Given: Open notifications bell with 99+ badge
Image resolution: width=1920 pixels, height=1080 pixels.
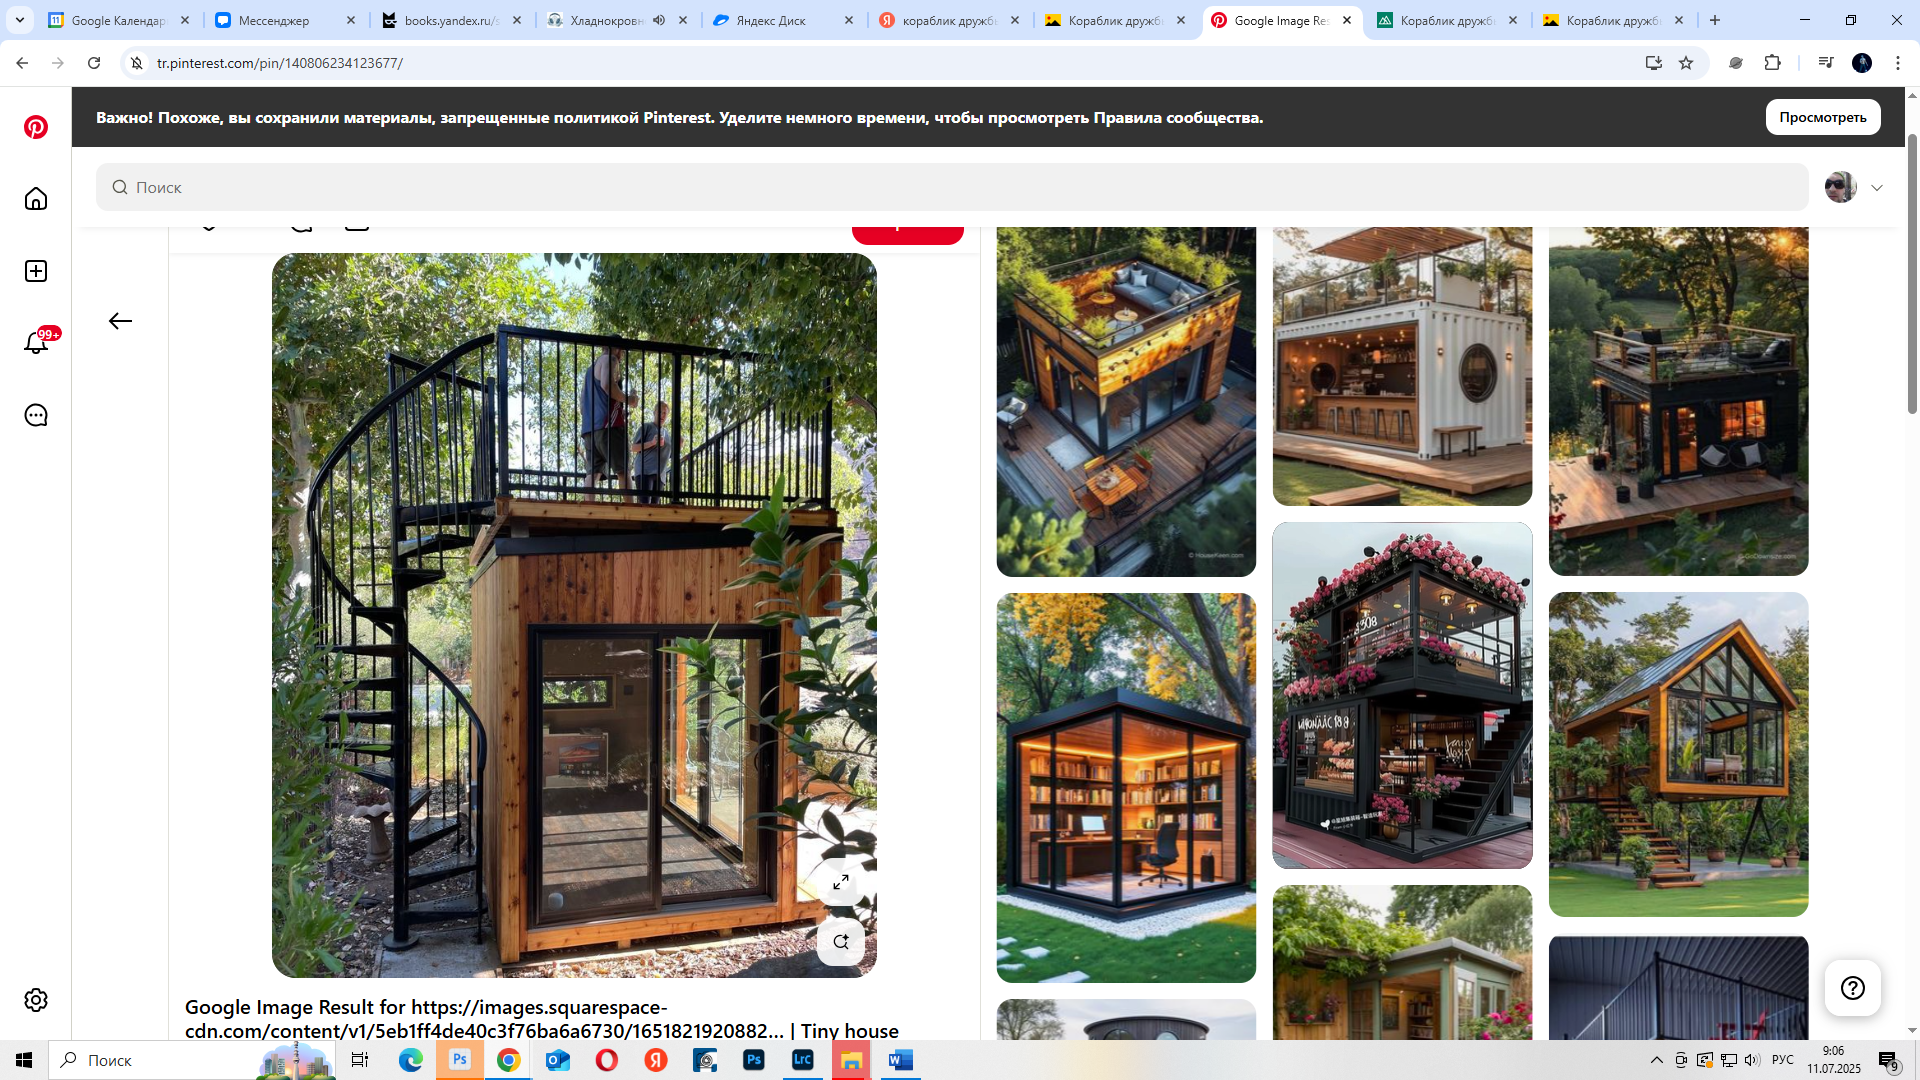Looking at the screenshot, I should click(37, 342).
